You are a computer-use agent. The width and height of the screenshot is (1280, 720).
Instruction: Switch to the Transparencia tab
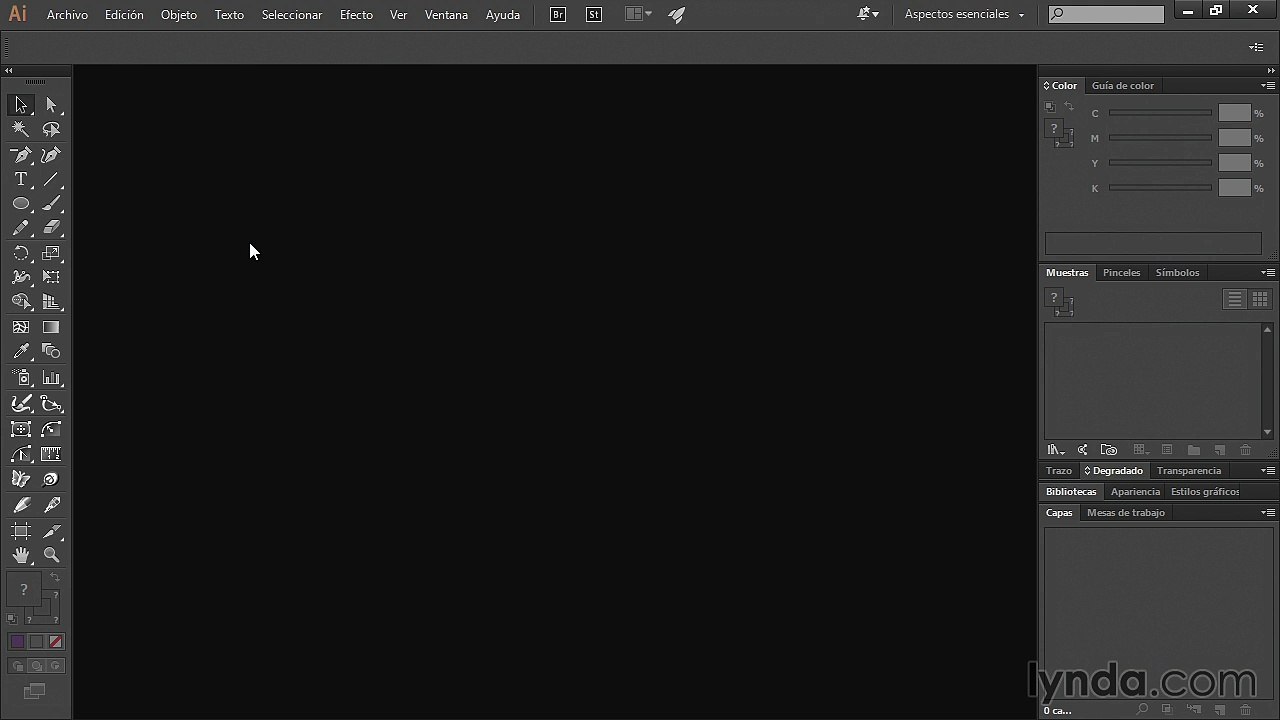(1189, 471)
